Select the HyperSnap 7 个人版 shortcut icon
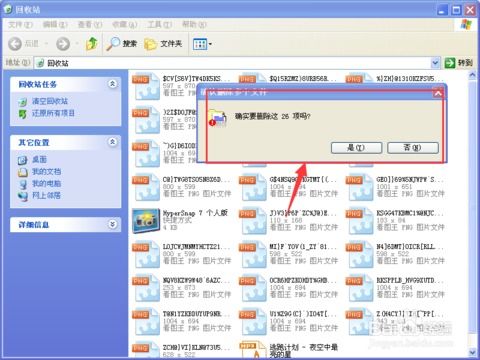This screenshot has width=480, height=360. coord(146,221)
